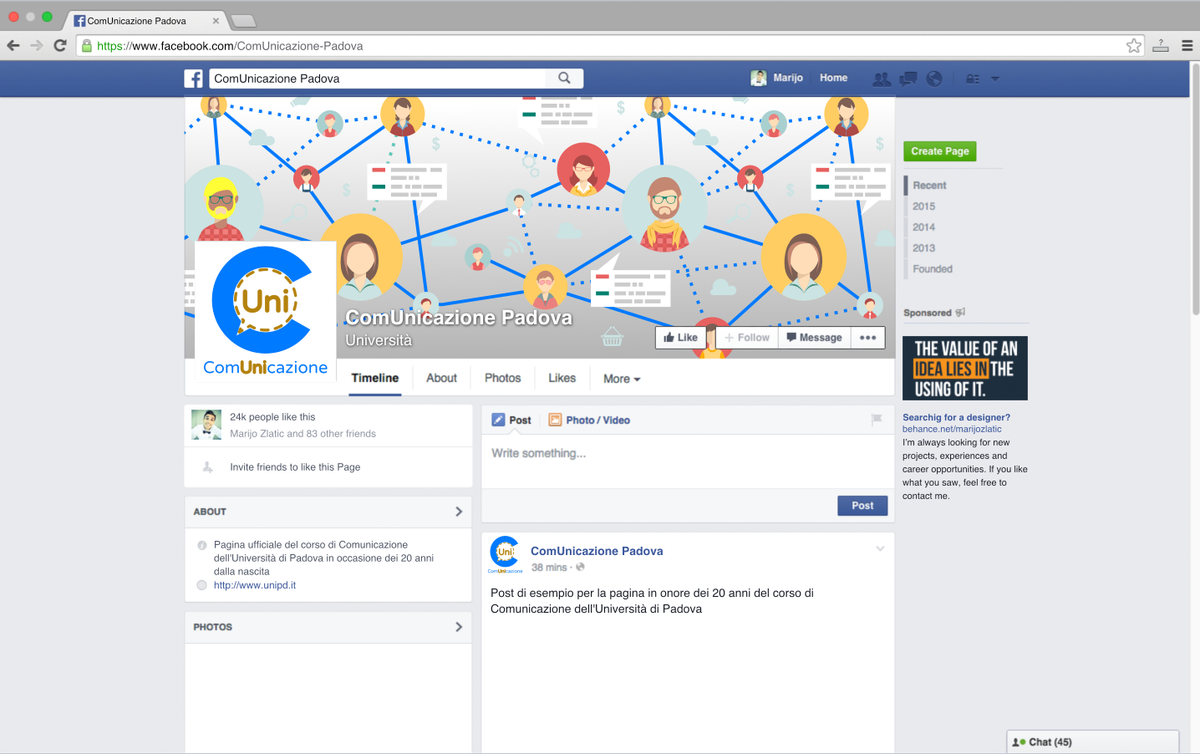
Task: Open the friend requests icon
Action: pyautogui.click(x=881, y=78)
